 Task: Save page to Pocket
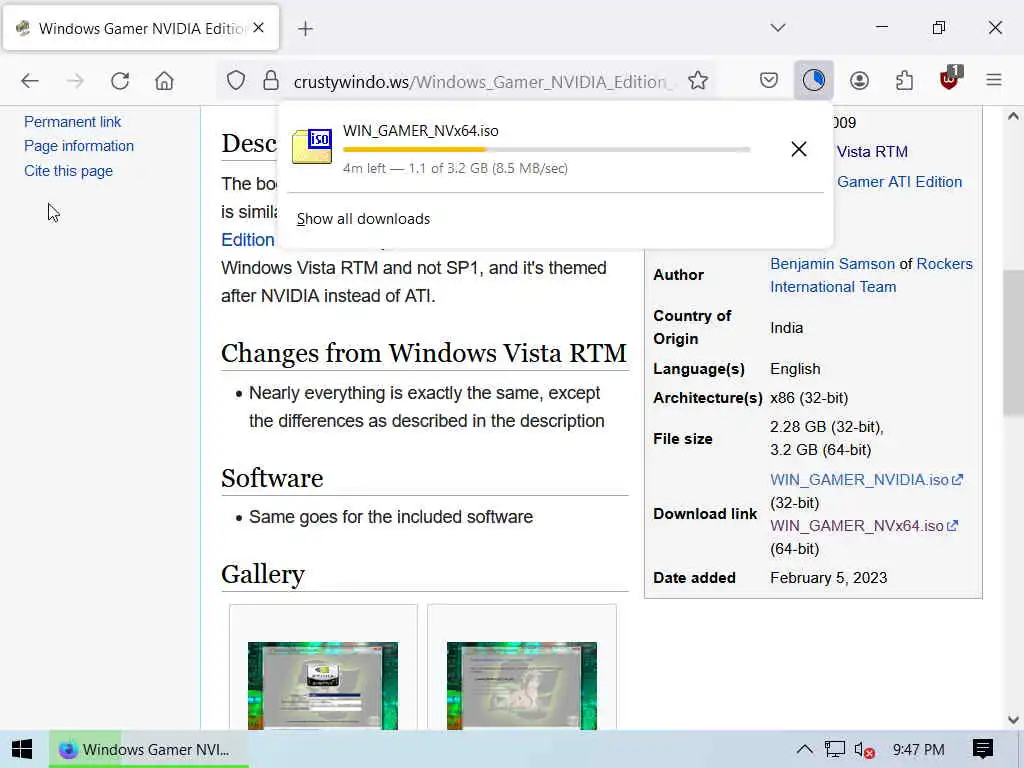pyautogui.click(x=769, y=81)
